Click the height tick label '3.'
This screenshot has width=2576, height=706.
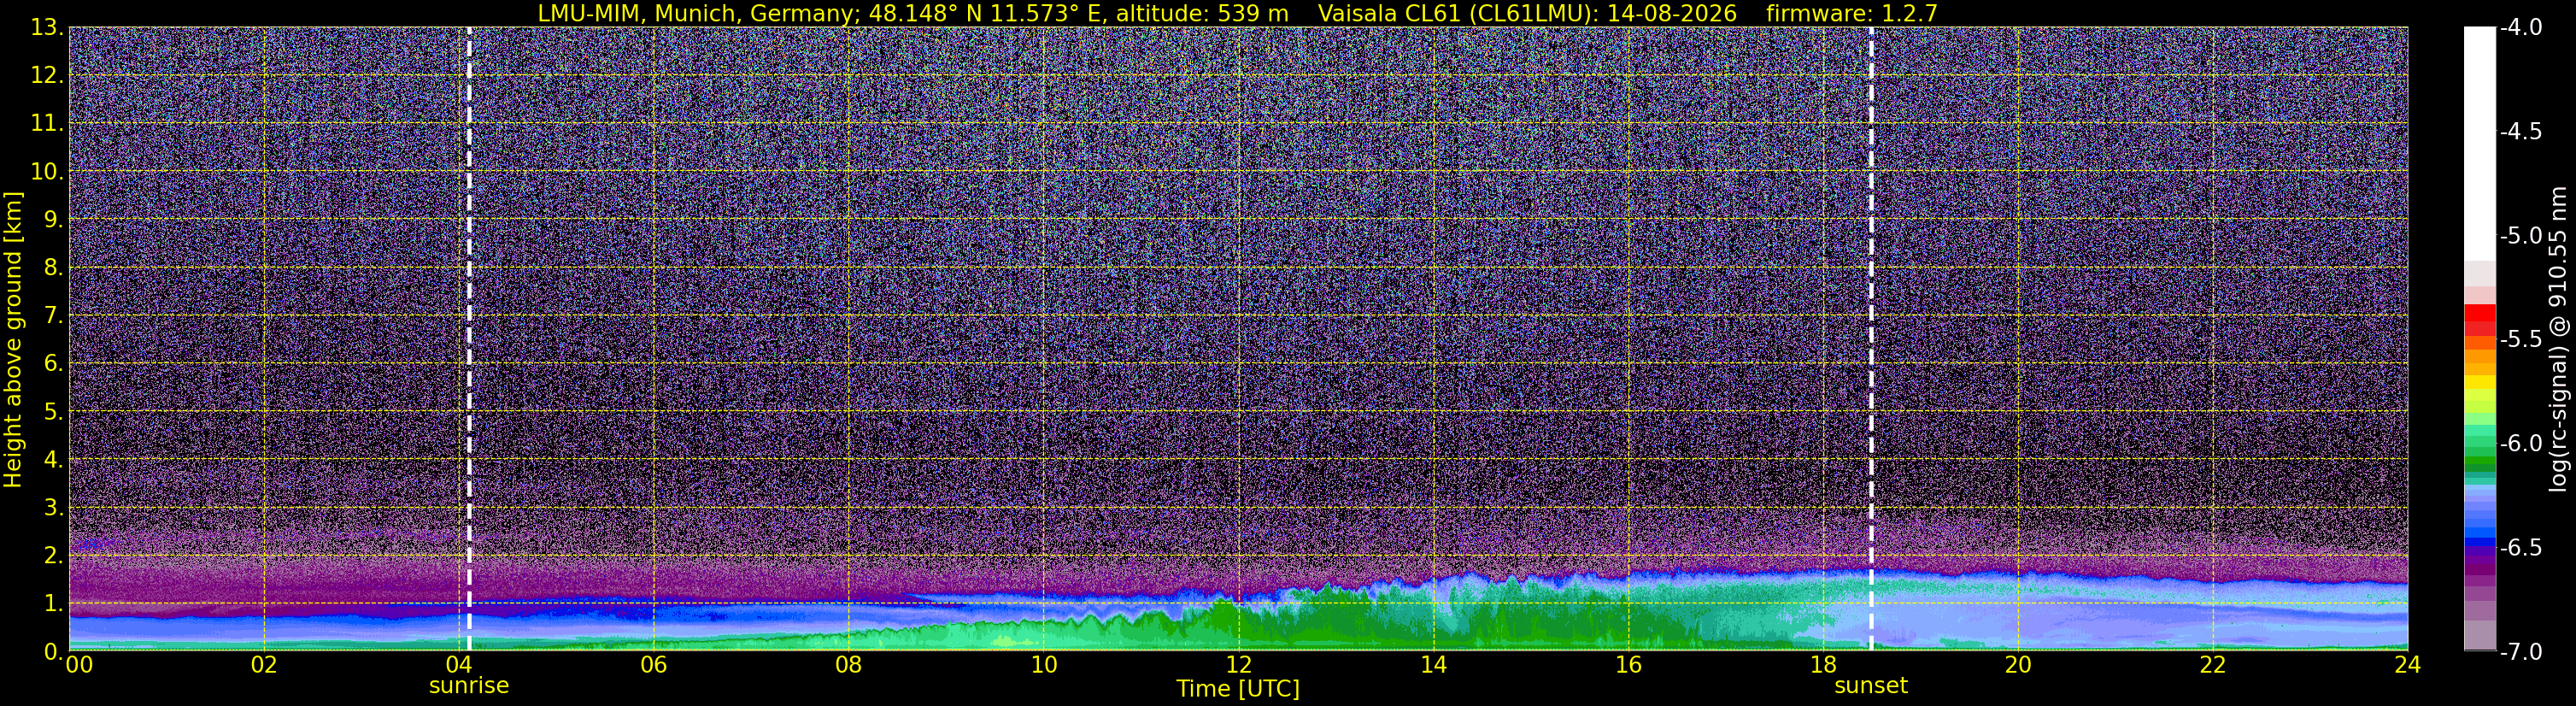(x=53, y=508)
